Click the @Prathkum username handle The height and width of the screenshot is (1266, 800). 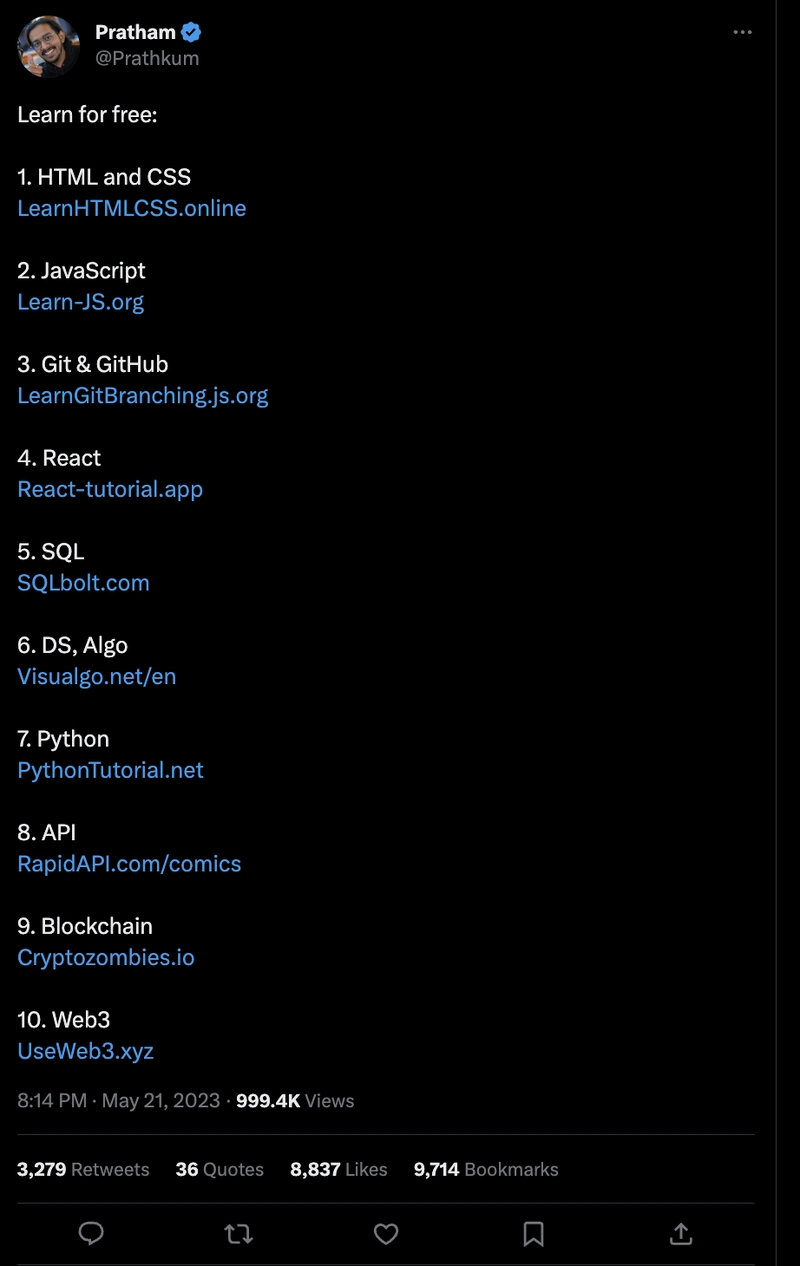[147, 58]
